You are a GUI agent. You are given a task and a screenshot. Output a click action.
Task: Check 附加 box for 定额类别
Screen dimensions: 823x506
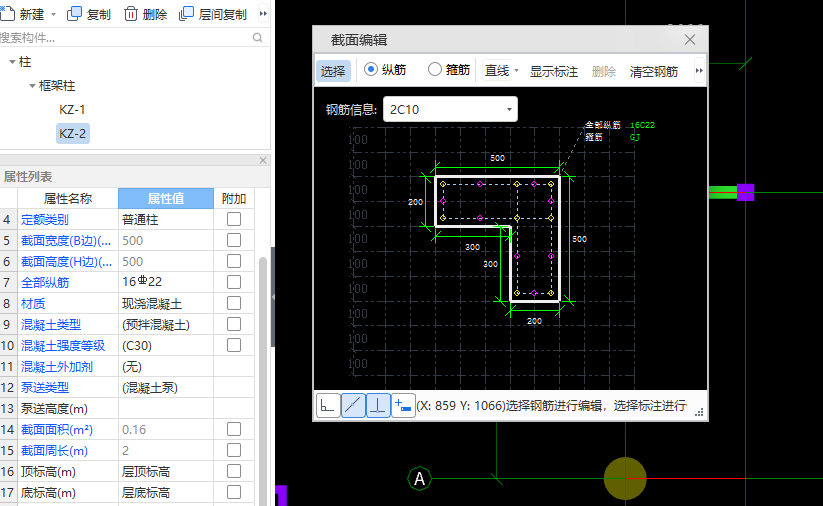(234, 219)
